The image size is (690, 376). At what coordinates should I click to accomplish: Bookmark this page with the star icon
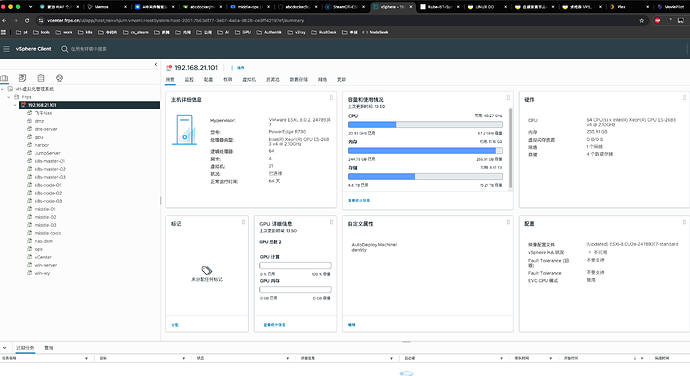(642, 20)
